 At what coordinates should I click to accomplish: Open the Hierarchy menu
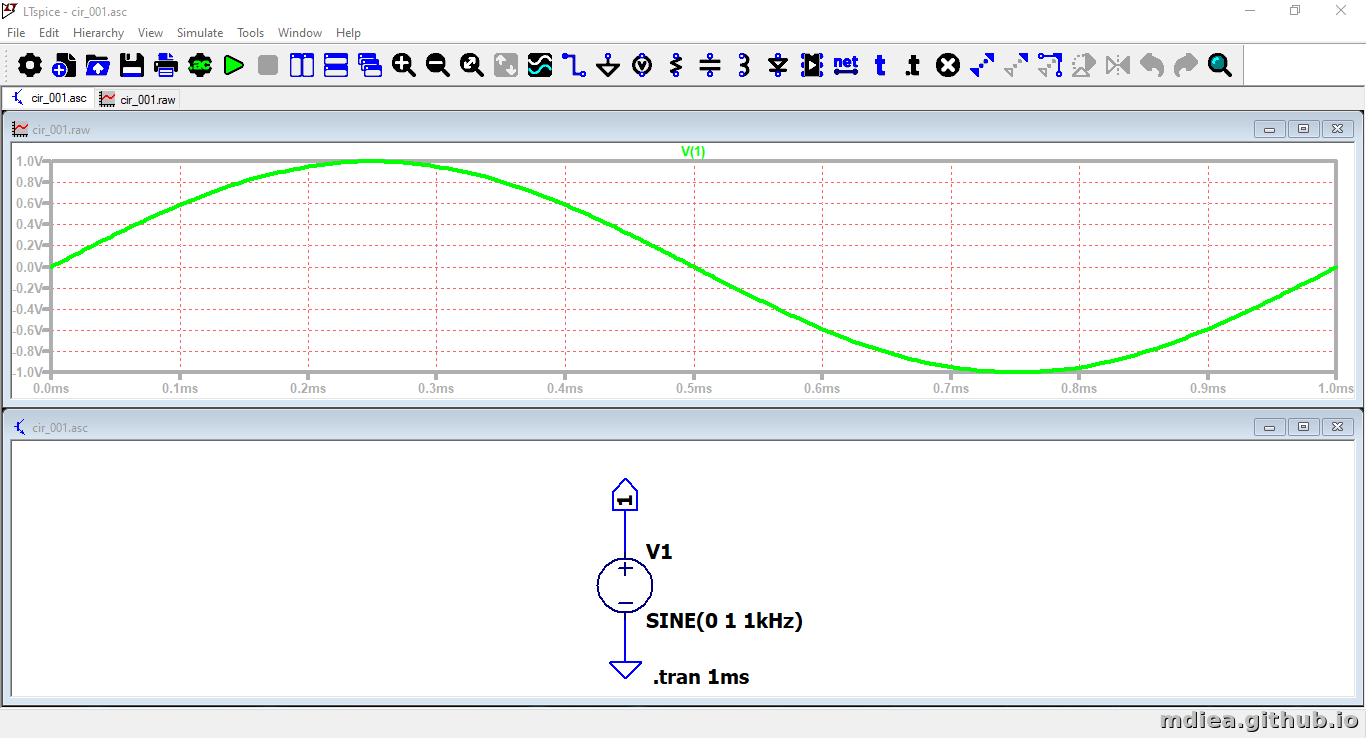click(98, 33)
